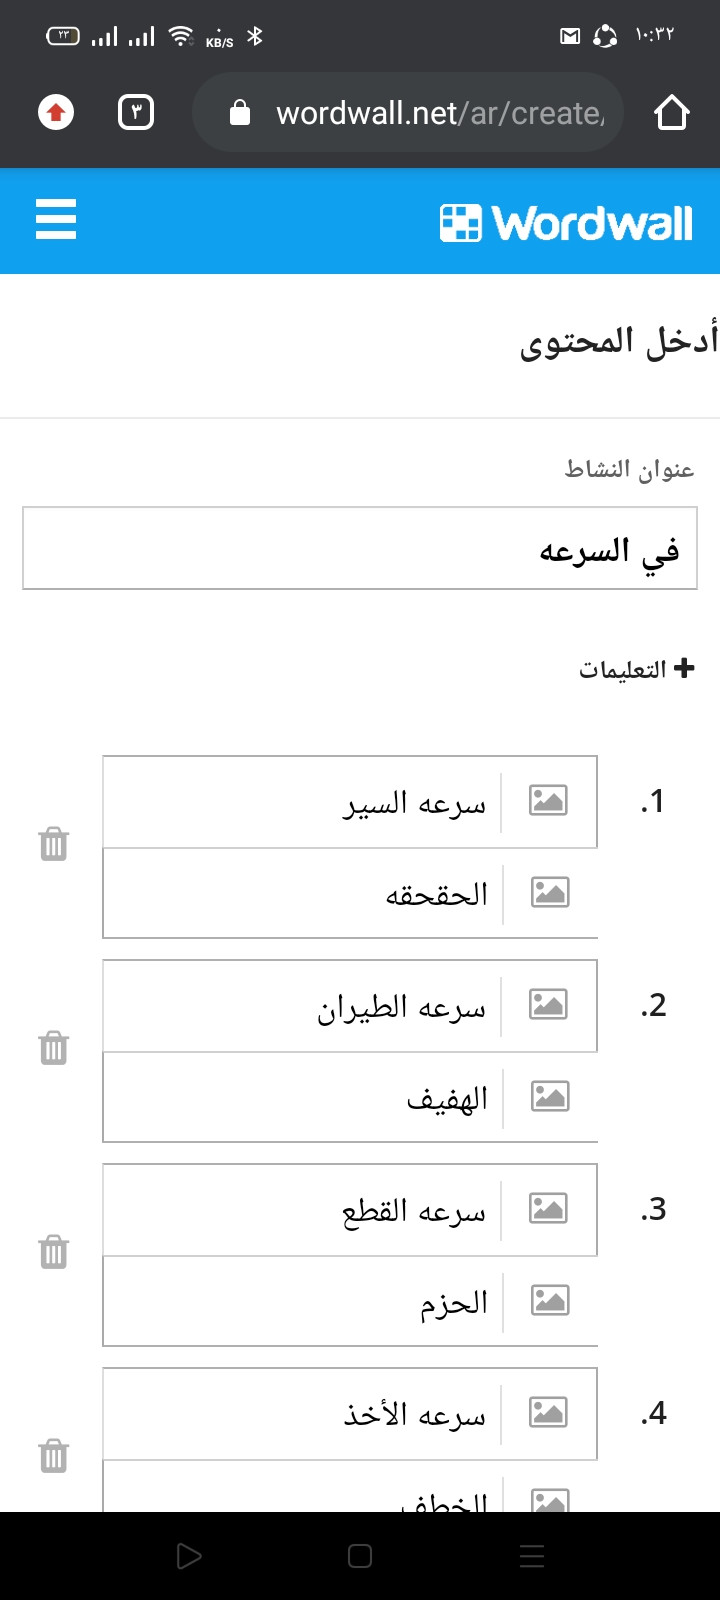Add image to سرعه الأخذ field
720x1600 pixels.
pyautogui.click(x=548, y=1413)
